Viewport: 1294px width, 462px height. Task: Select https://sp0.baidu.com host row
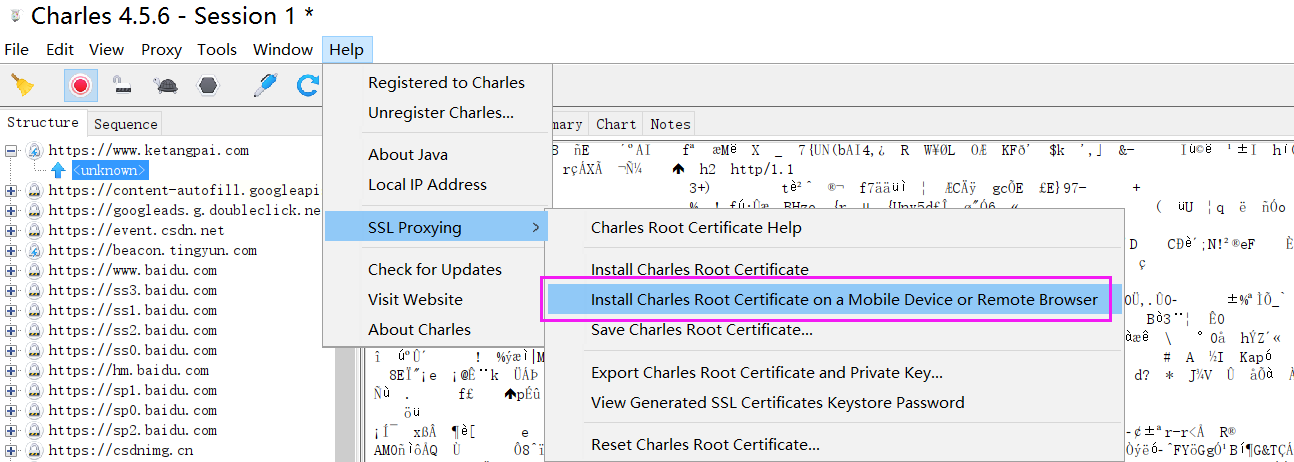(x=132, y=410)
